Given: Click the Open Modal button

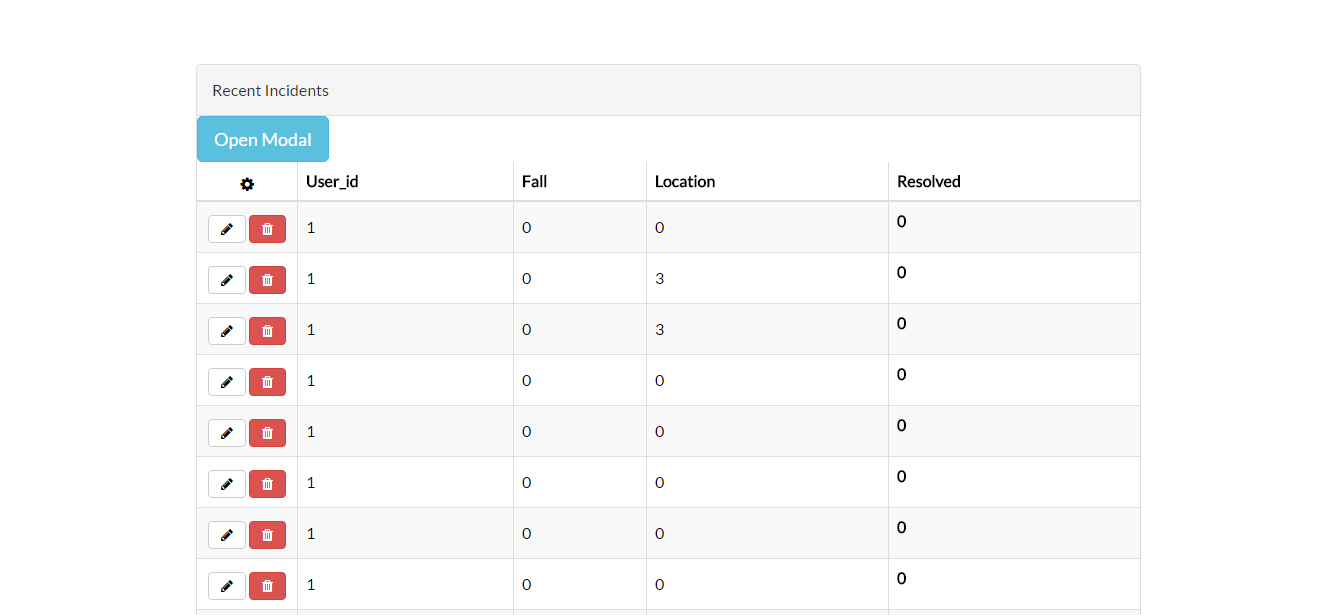Looking at the screenshot, I should coord(263,139).
